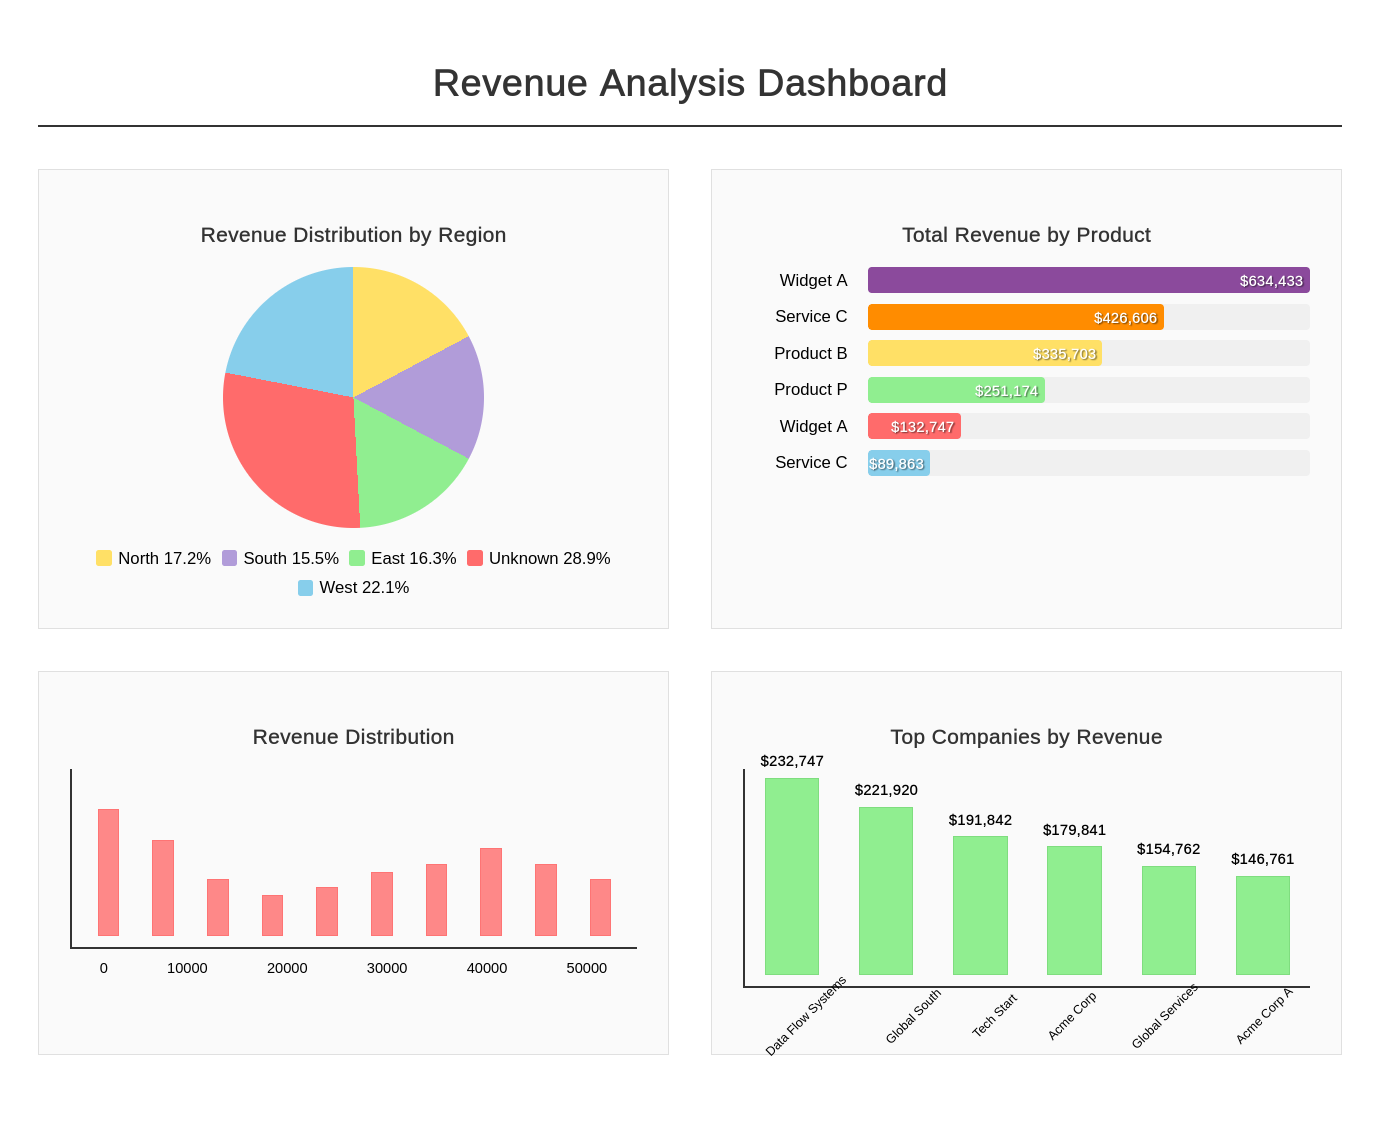Screen dimensions: 1380x1134
Task: Click the yellow Product B revenue bar
Action: (984, 354)
